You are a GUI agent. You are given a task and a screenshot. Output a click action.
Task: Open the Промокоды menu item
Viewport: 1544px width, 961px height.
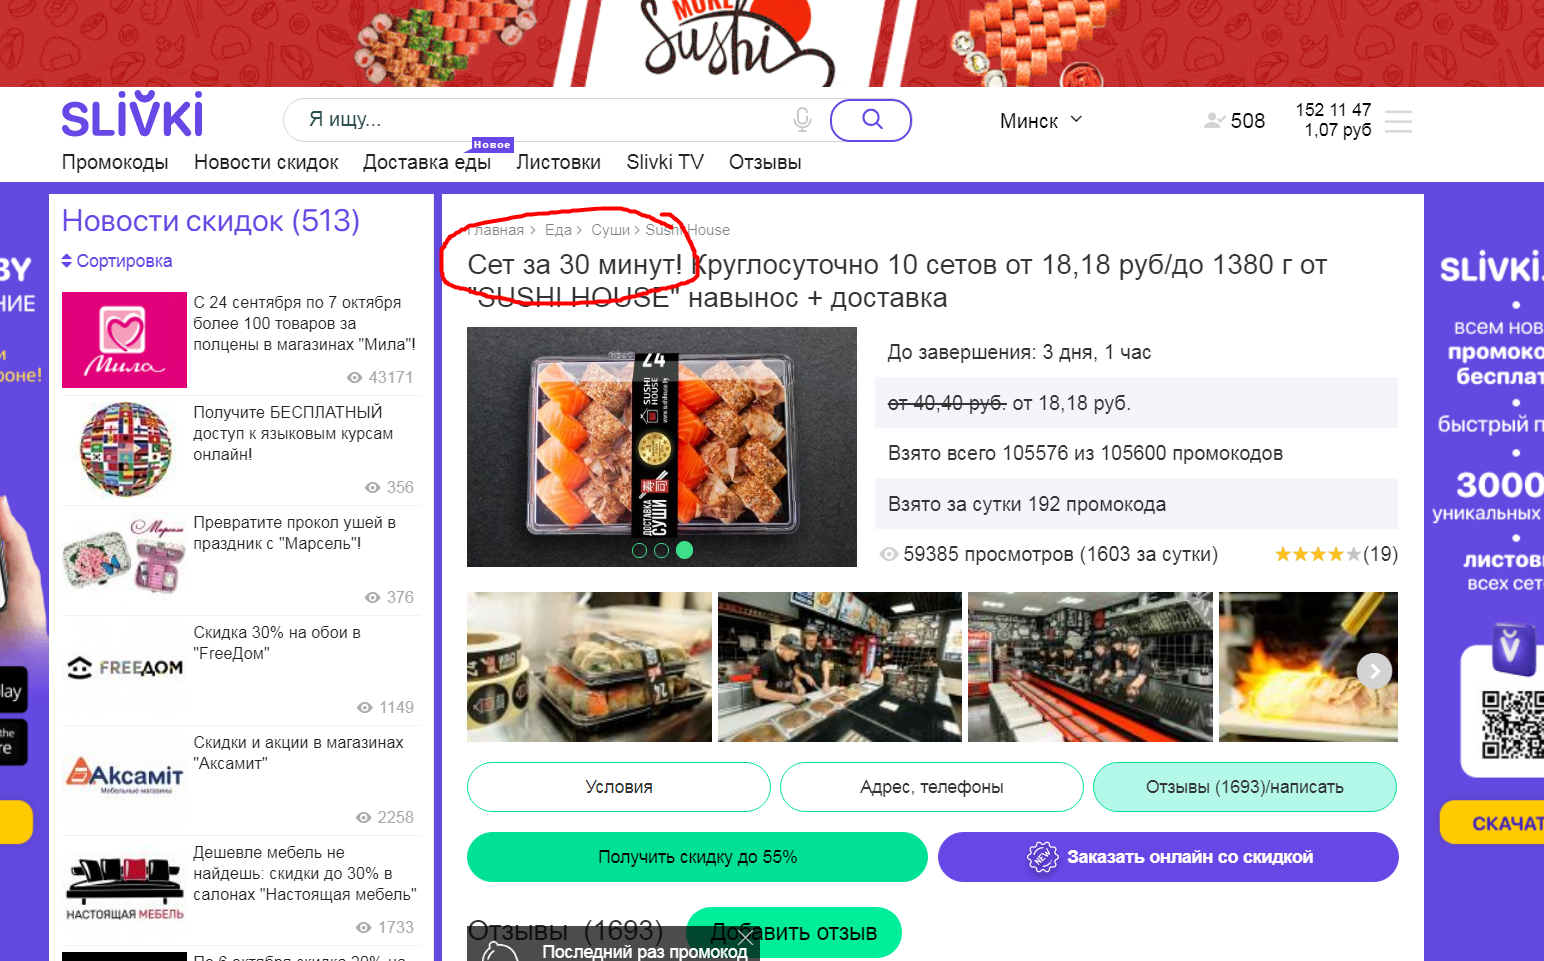pyautogui.click(x=115, y=162)
